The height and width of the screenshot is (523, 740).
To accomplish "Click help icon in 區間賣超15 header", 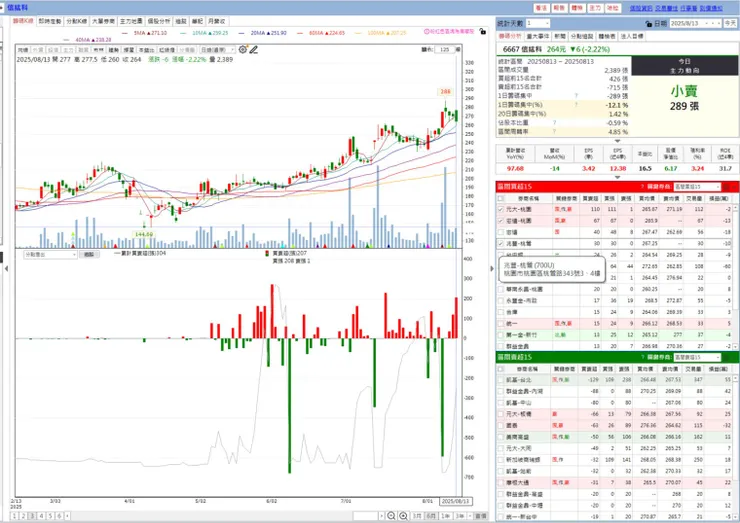I will (642, 357).
